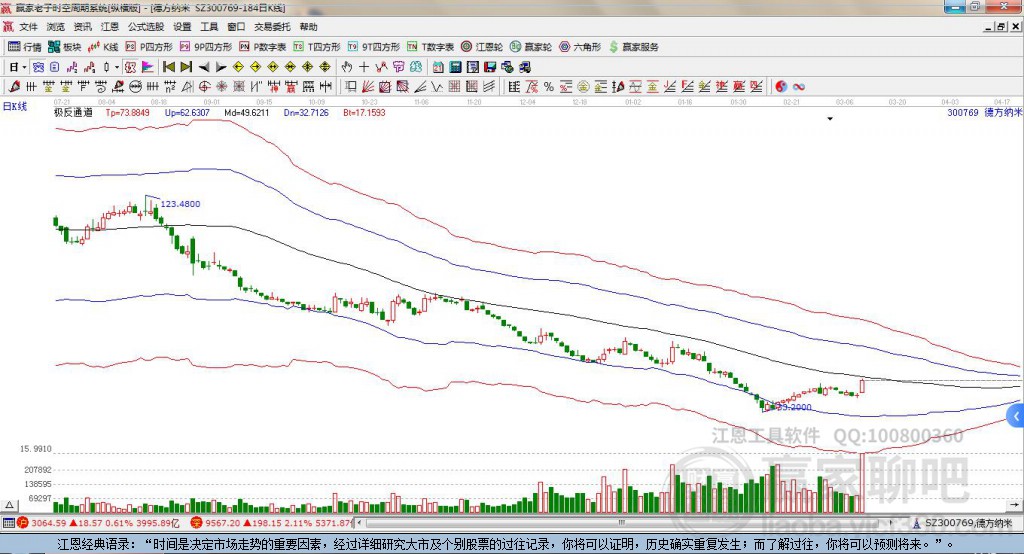Open the 江恩 menu
The height and width of the screenshot is (554, 1024).
(x=110, y=27)
